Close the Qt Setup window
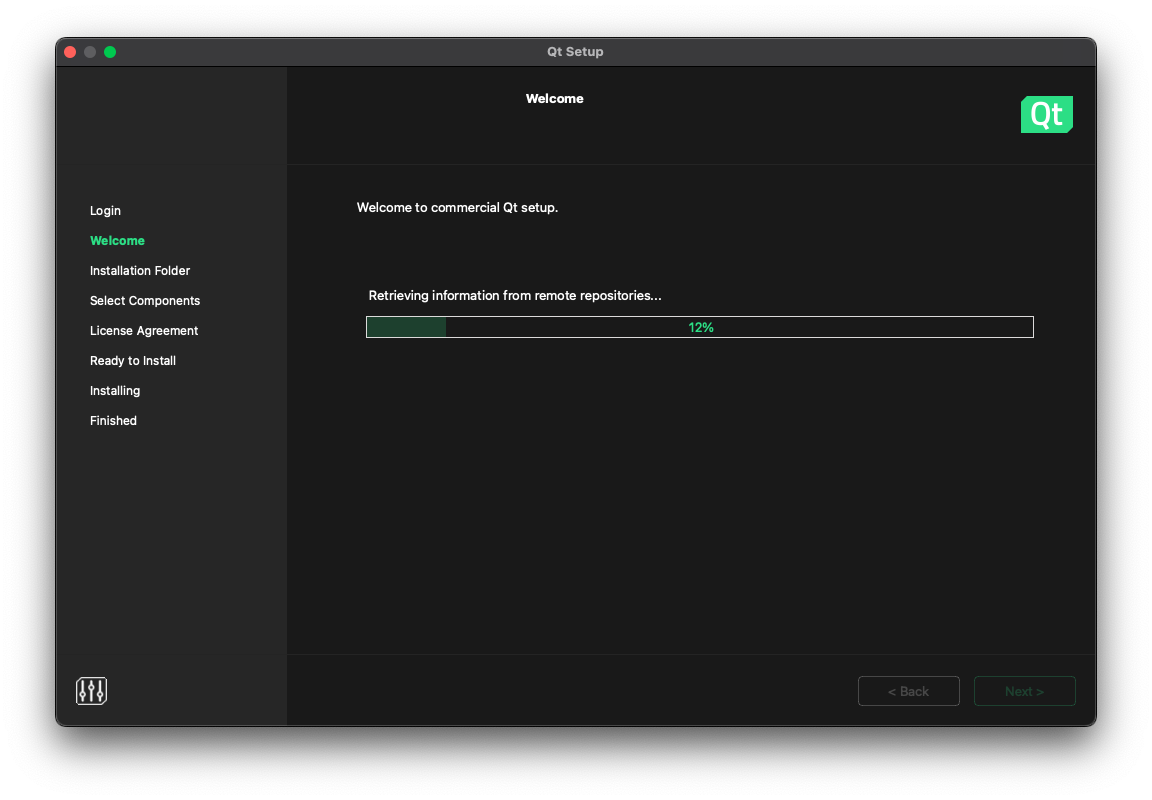1152x800 pixels. pos(70,52)
